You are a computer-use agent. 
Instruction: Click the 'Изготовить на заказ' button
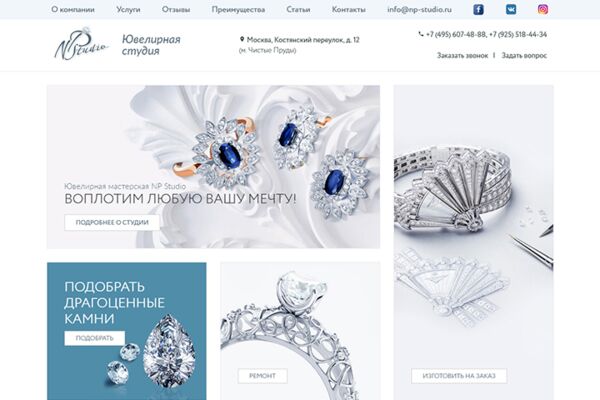tap(459, 376)
